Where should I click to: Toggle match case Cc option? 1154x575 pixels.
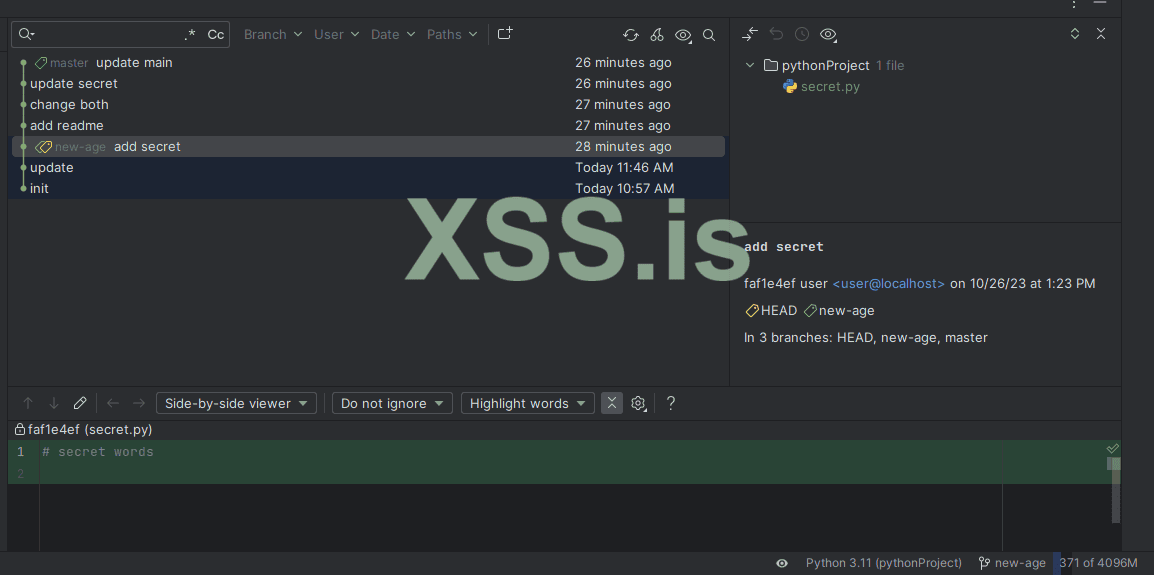[216, 35]
